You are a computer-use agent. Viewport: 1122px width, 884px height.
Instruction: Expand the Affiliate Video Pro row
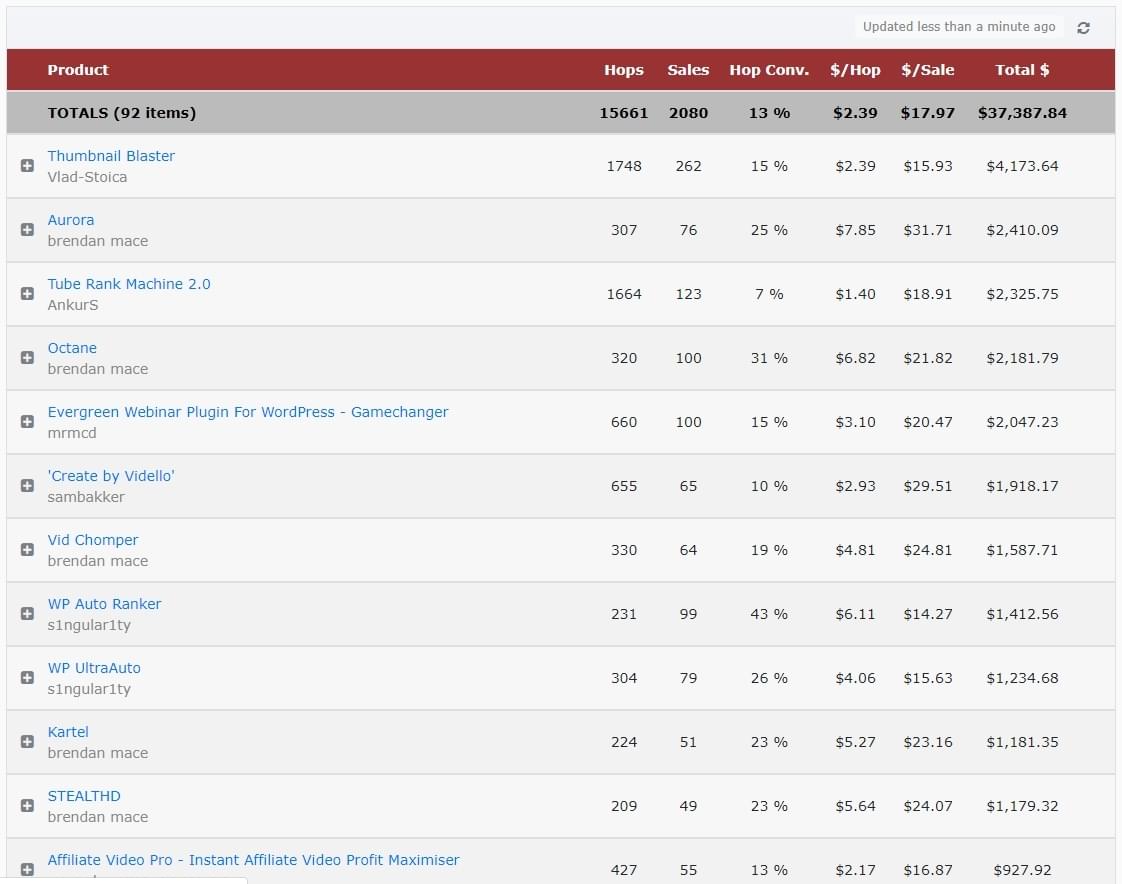[27, 870]
